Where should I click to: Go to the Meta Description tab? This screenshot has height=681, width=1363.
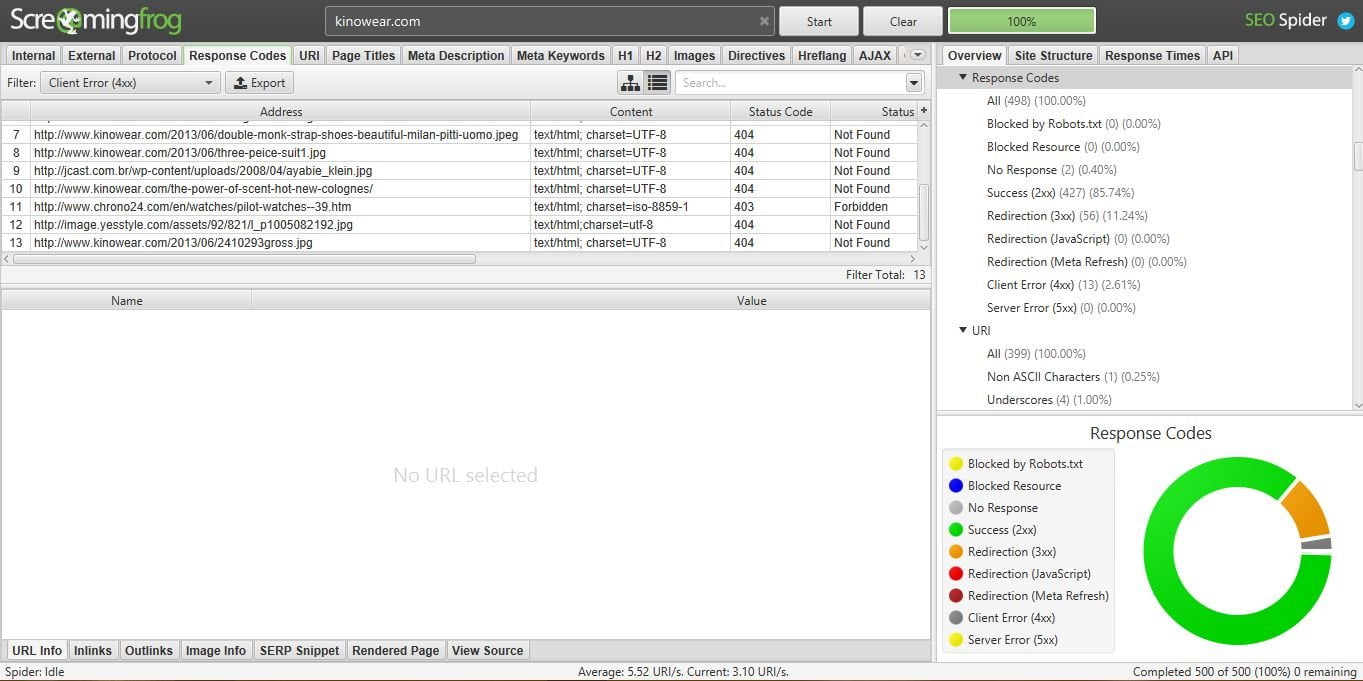[456, 56]
